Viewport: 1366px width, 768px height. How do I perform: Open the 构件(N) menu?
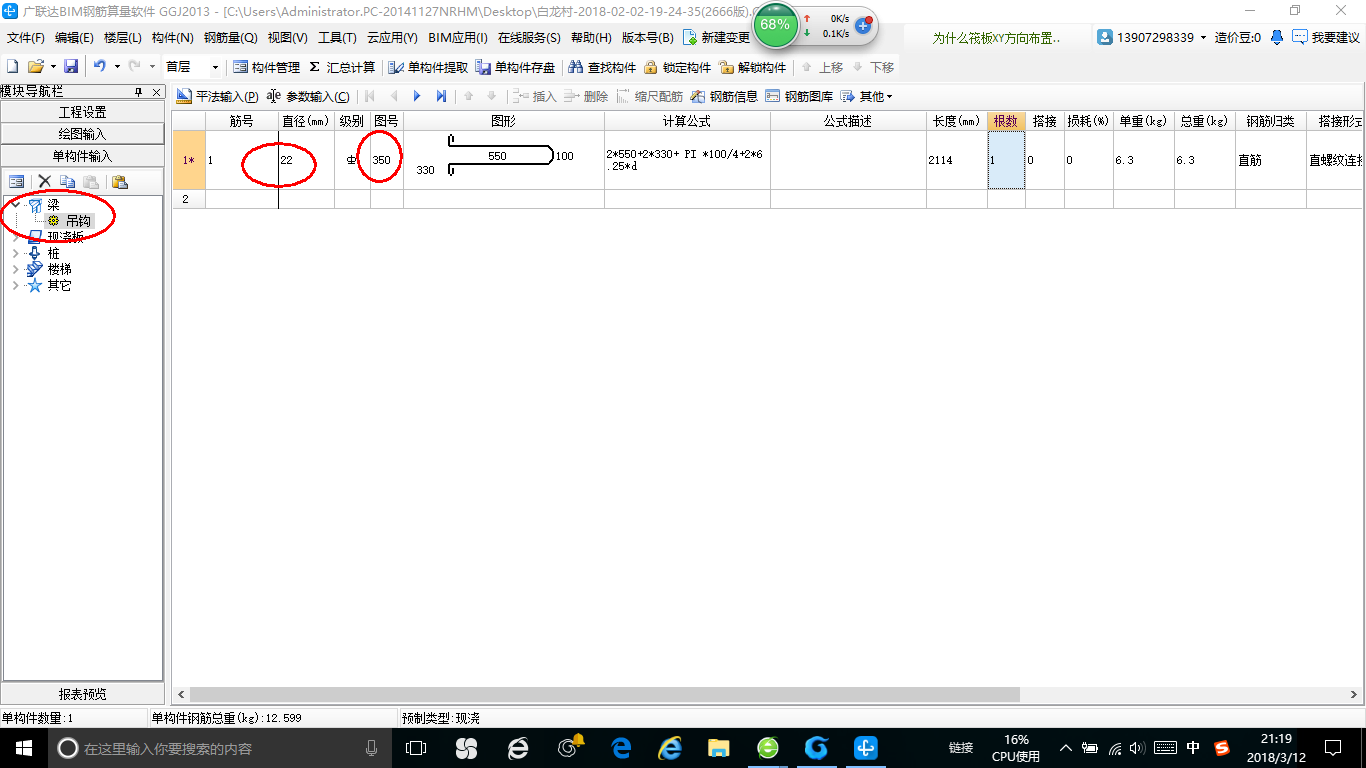(172, 38)
